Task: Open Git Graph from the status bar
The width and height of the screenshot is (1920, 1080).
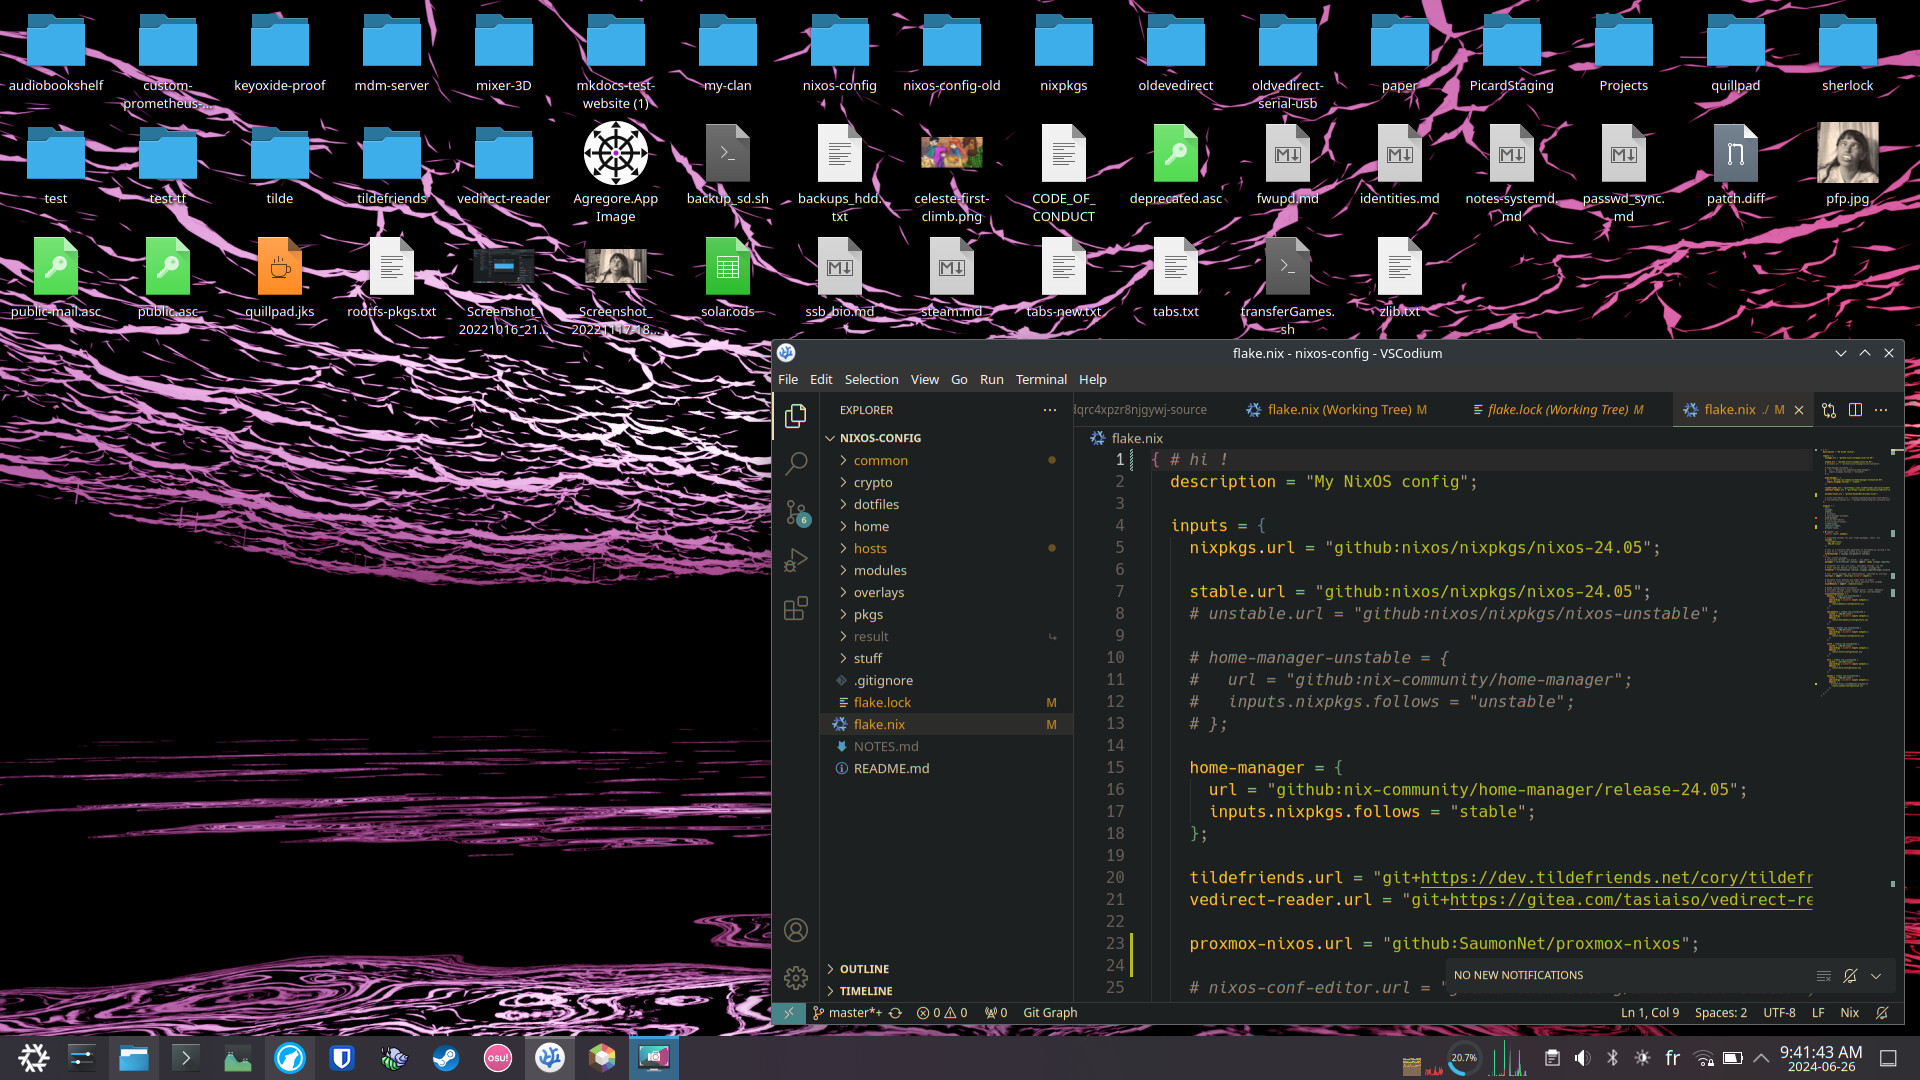Action: click(1049, 1012)
